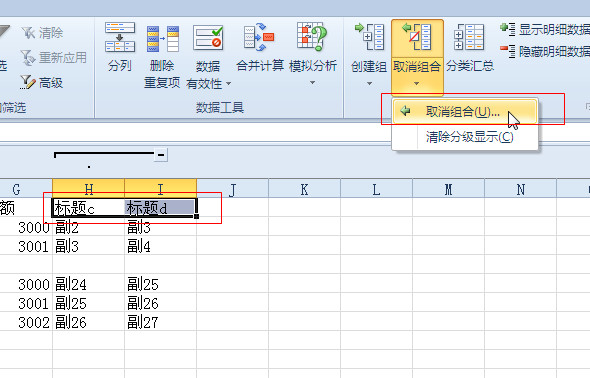
Task: Select column N header
Action: pyautogui.click(x=520, y=189)
